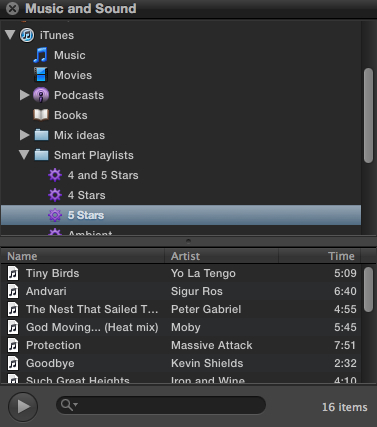Click artist Moby
This screenshot has height=427, width=377.
pyautogui.click(x=186, y=327)
